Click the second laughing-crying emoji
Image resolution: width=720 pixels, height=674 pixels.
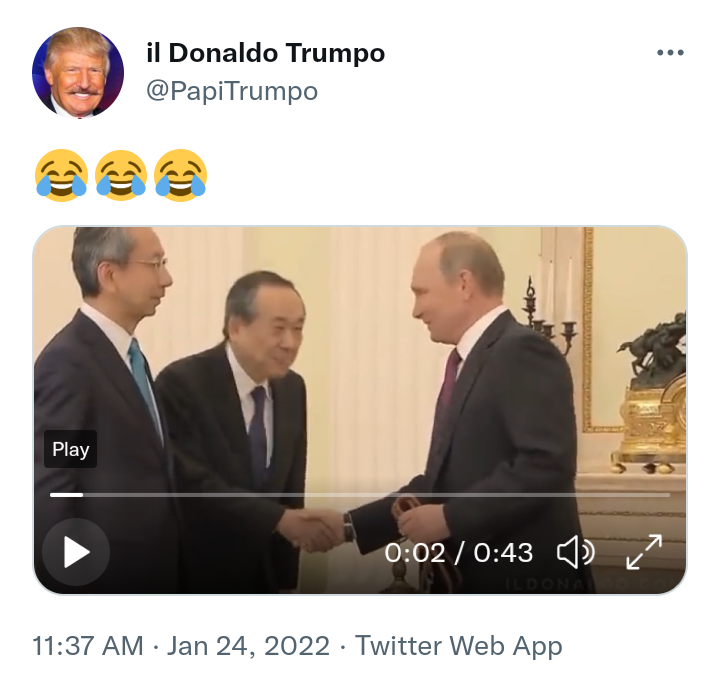[x=121, y=175]
